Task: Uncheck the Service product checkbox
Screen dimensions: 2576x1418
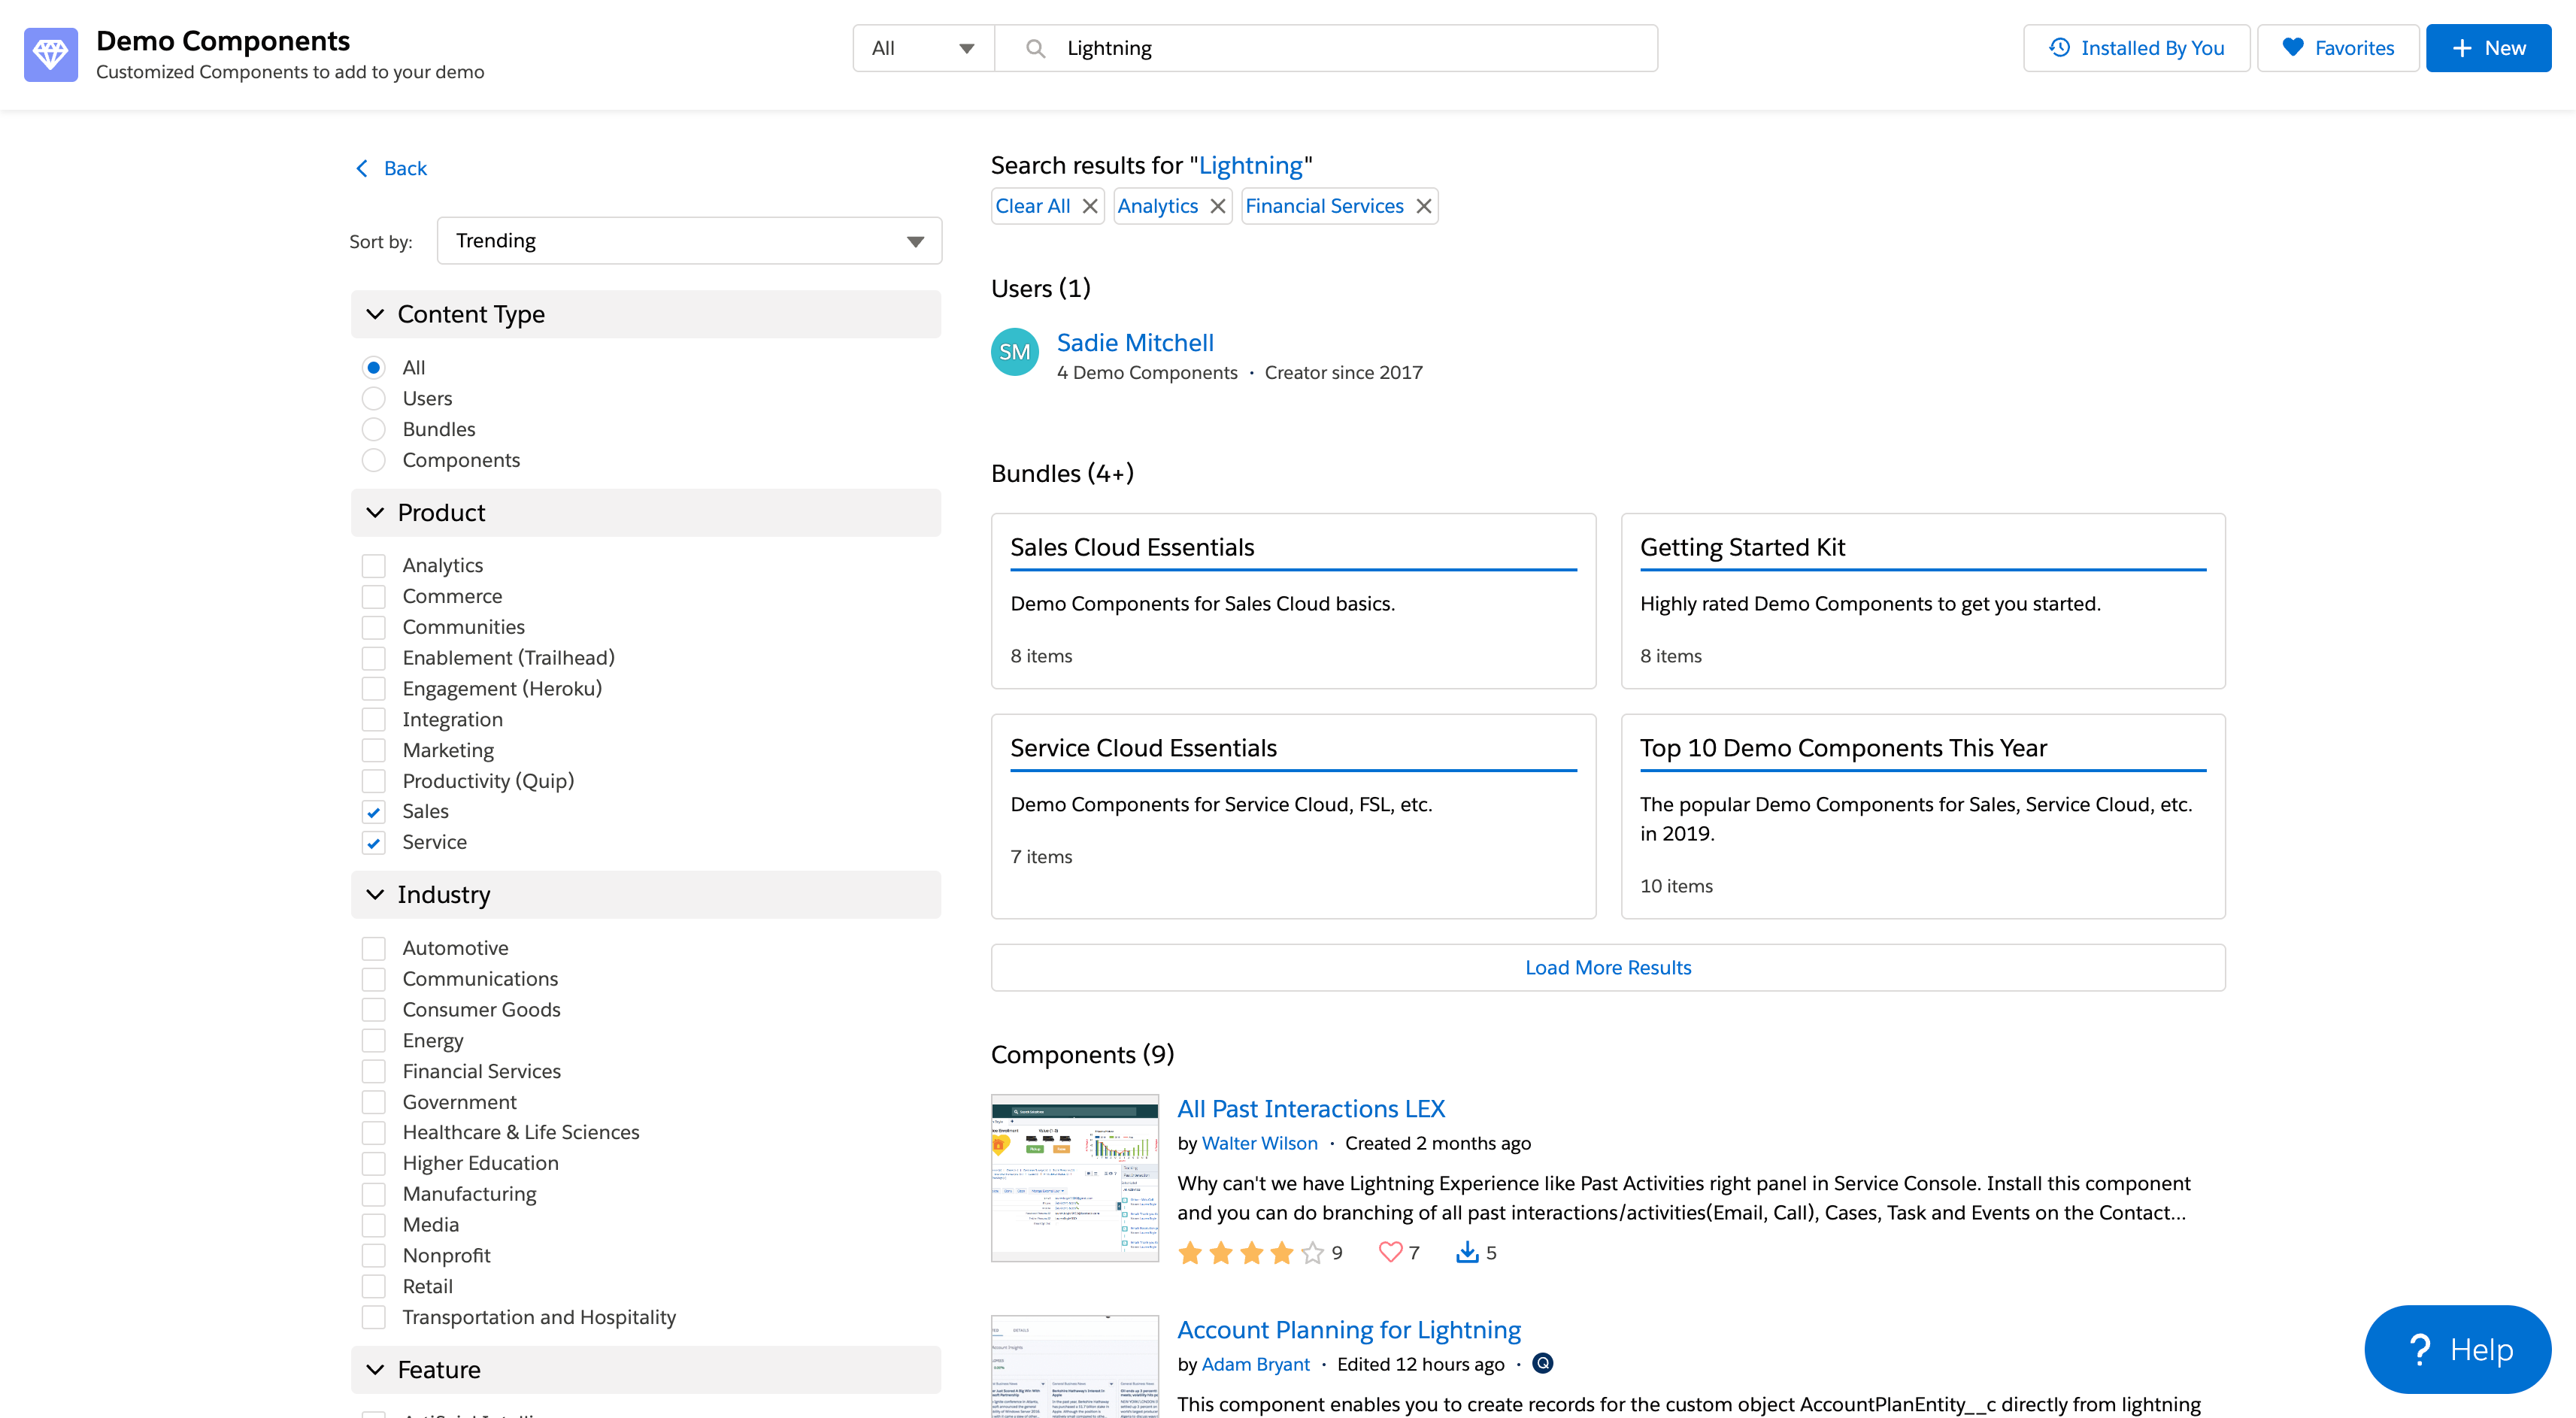Action: [x=373, y=843]
